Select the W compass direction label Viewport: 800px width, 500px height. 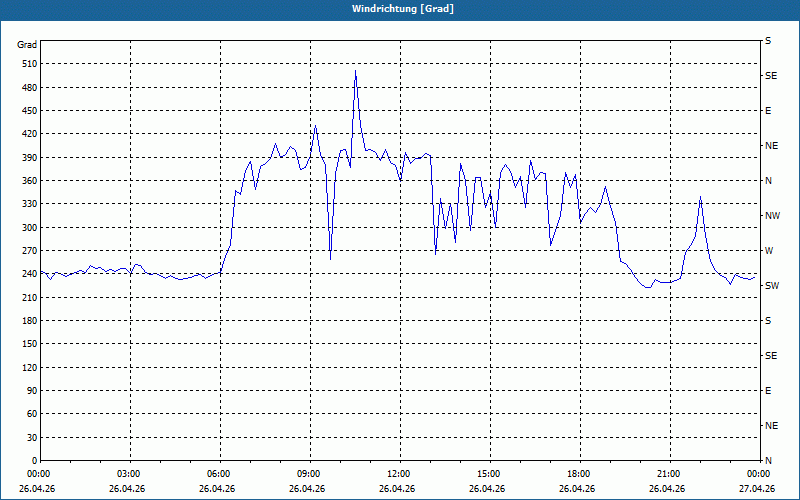769,251
